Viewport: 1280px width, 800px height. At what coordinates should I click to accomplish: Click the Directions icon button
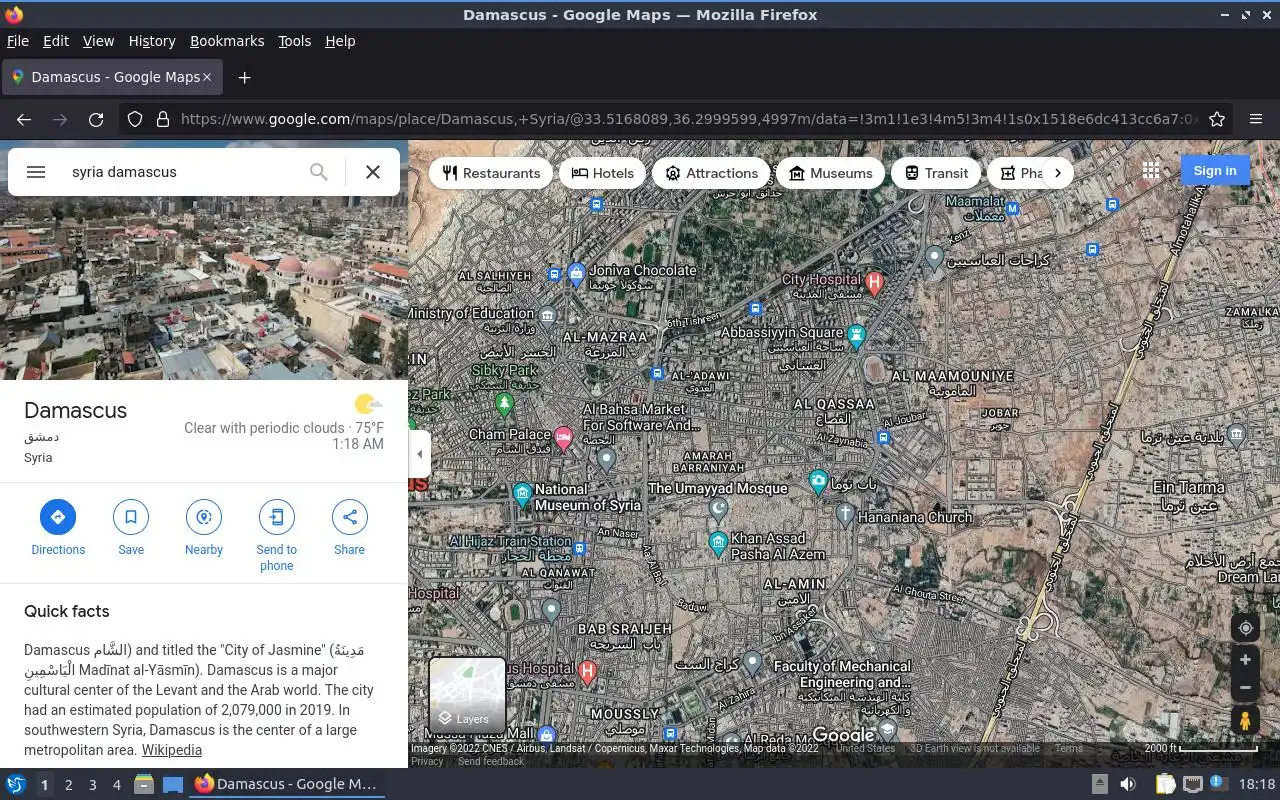58,517
